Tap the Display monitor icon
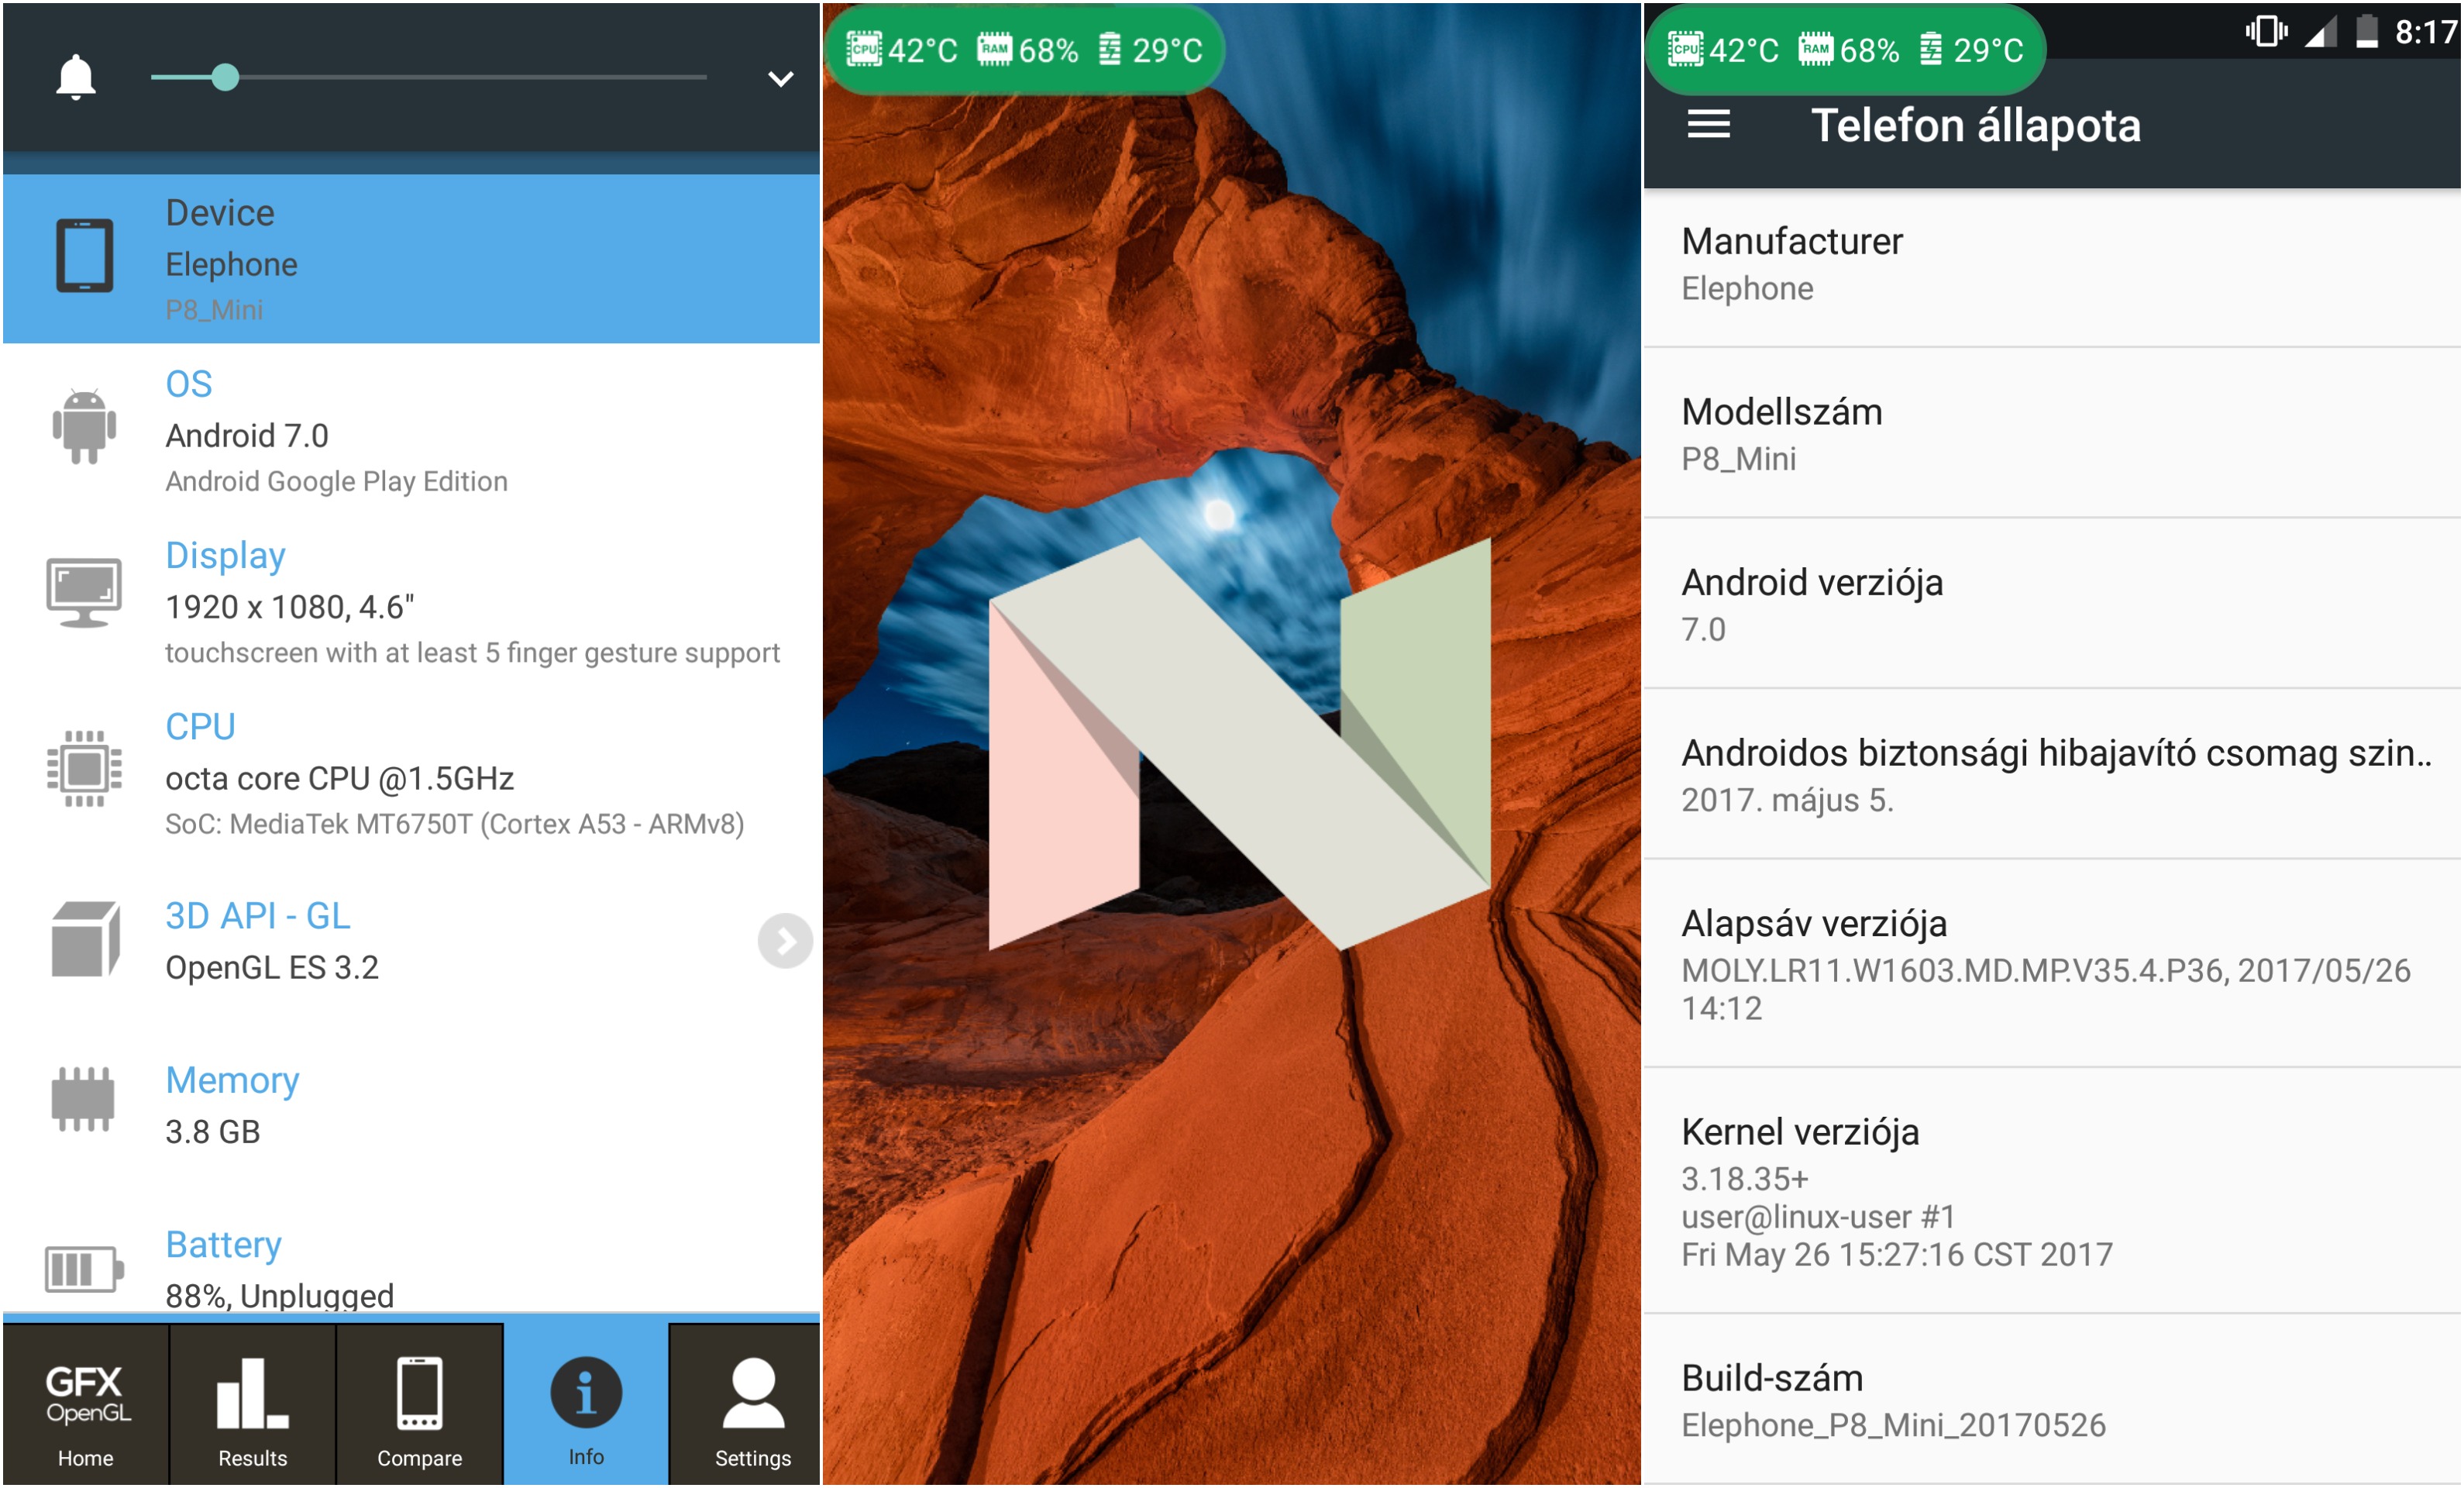 [84, 593]
